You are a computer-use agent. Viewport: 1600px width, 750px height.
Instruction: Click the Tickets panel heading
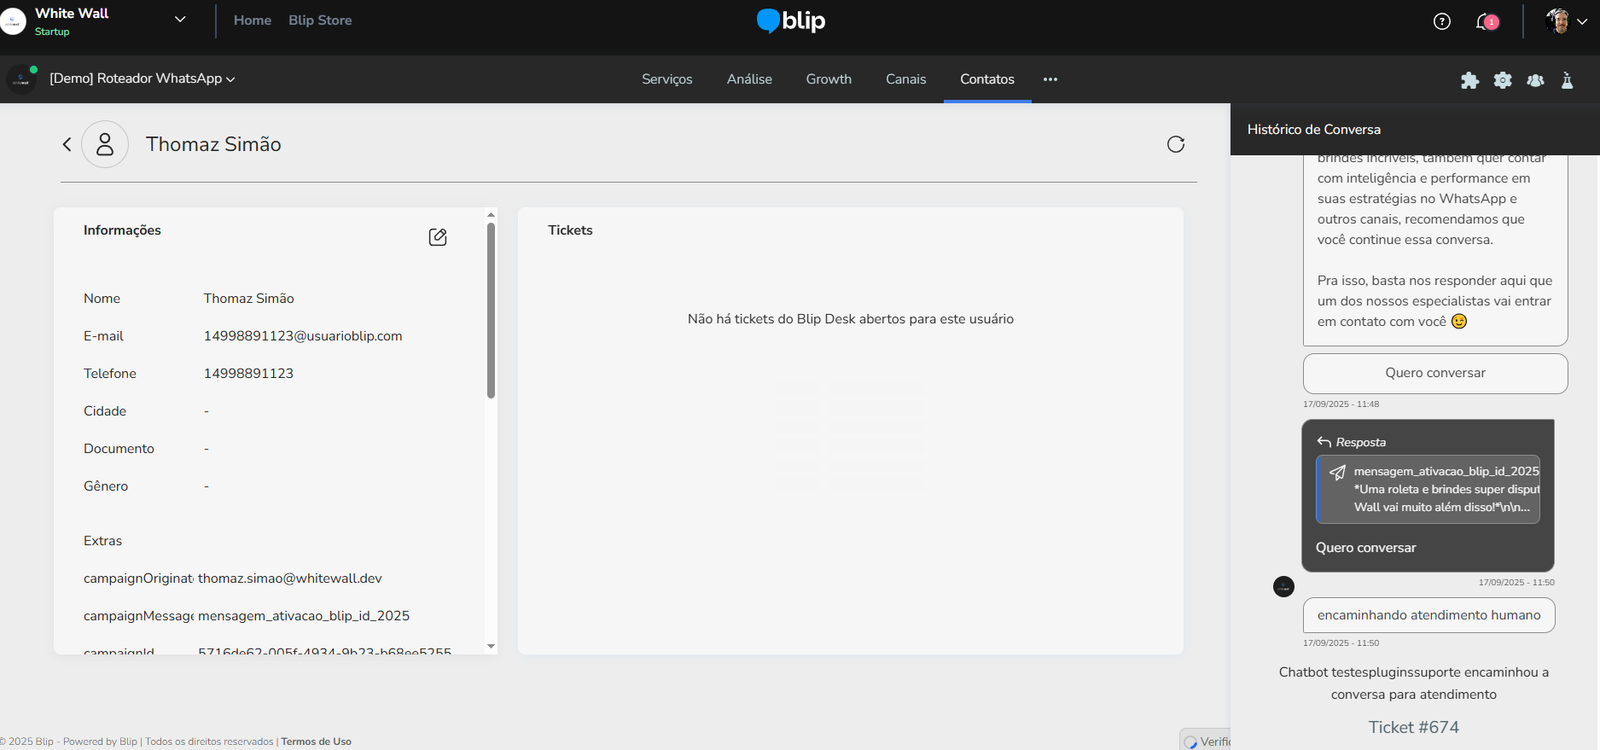click(570, 230)
